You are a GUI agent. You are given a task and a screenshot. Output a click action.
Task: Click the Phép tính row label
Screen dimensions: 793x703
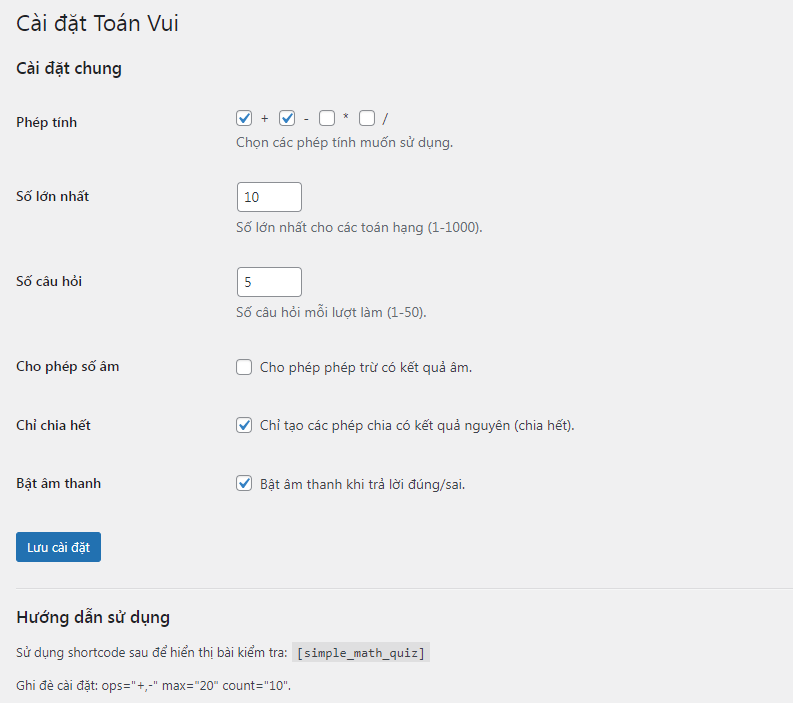[47, 122]
